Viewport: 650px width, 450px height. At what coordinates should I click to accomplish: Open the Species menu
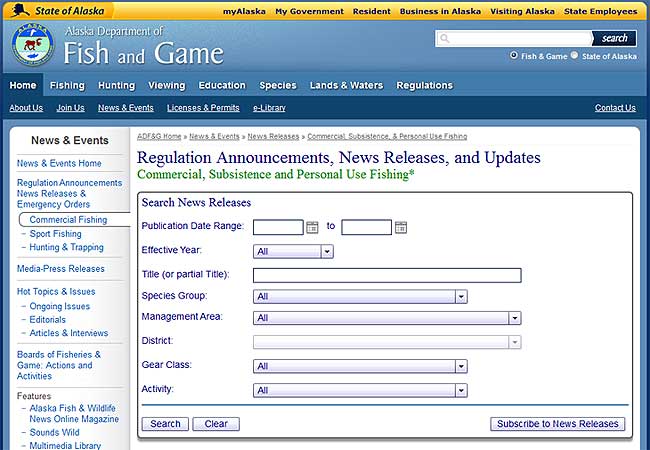278,85
